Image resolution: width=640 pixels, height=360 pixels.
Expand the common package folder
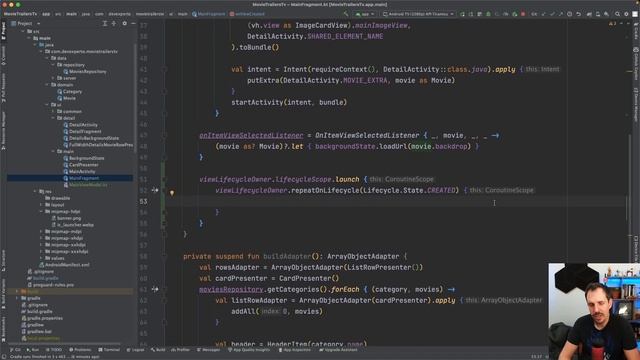[53, 111]
